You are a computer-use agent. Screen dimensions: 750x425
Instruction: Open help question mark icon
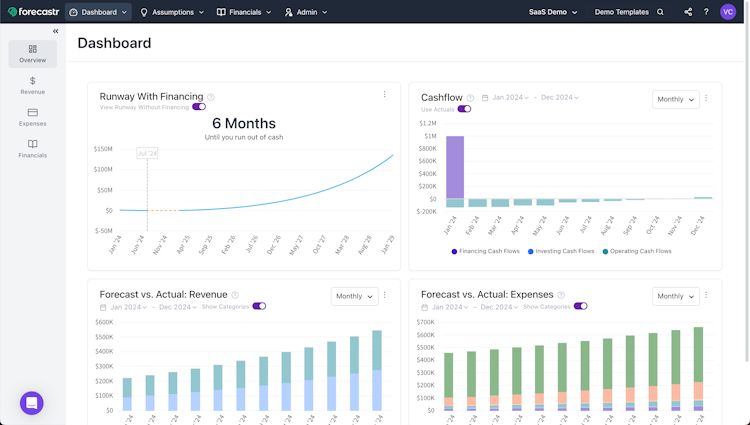(706, 12)
